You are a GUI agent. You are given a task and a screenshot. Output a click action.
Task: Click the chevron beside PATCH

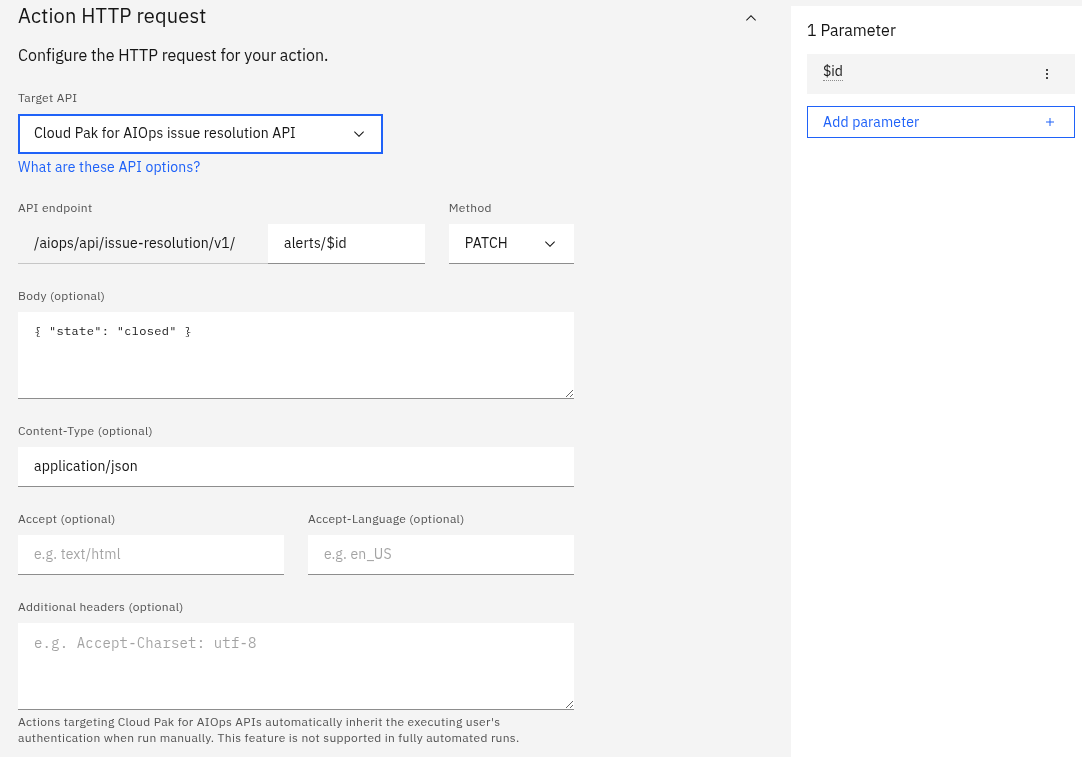[549, 243]
